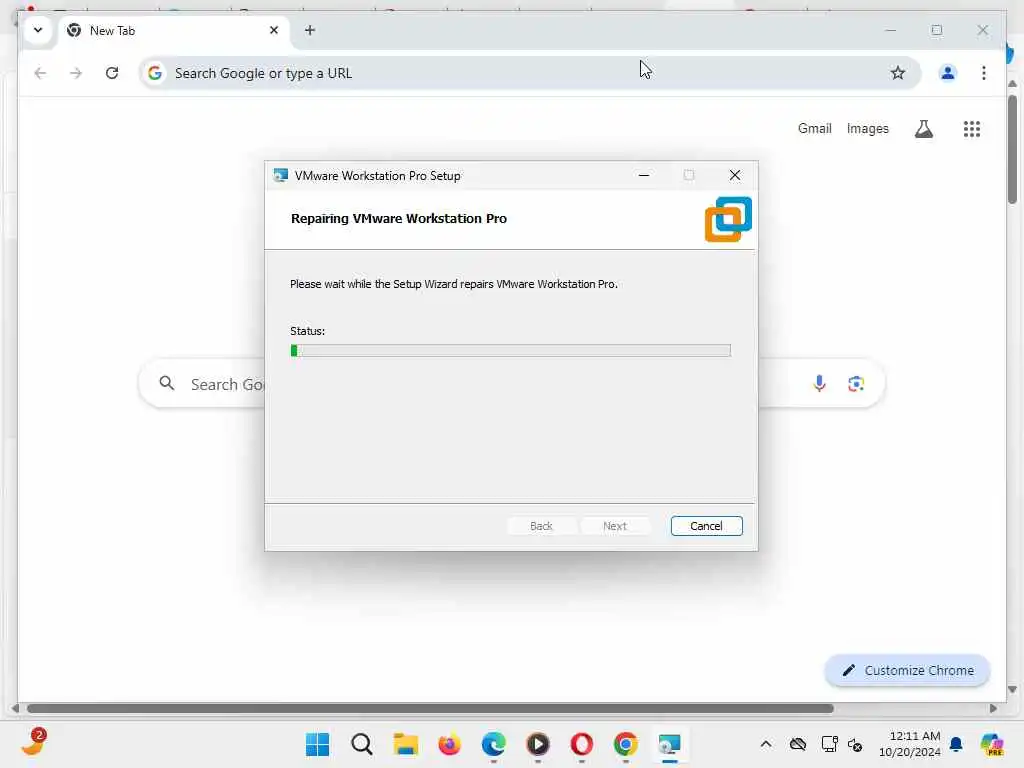The width and height of the screenshot is (1024, 768).
Task: Open File Explorer from taskbar
Action: point(406,744)
